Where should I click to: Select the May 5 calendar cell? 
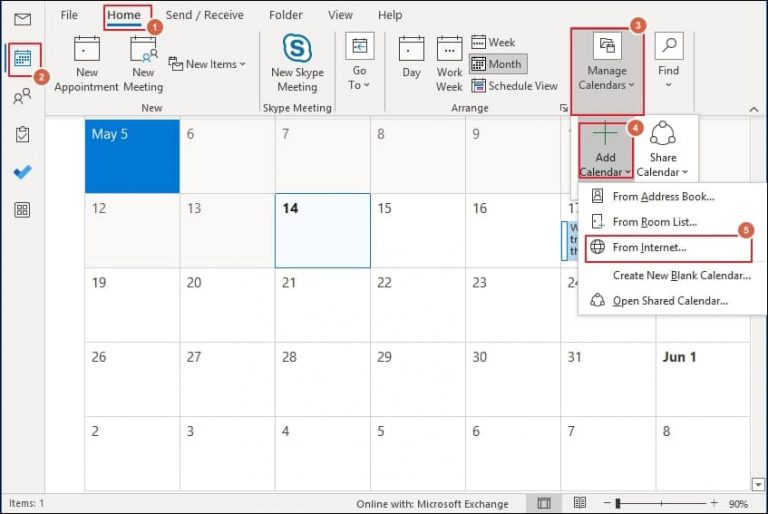pos(132,156)
